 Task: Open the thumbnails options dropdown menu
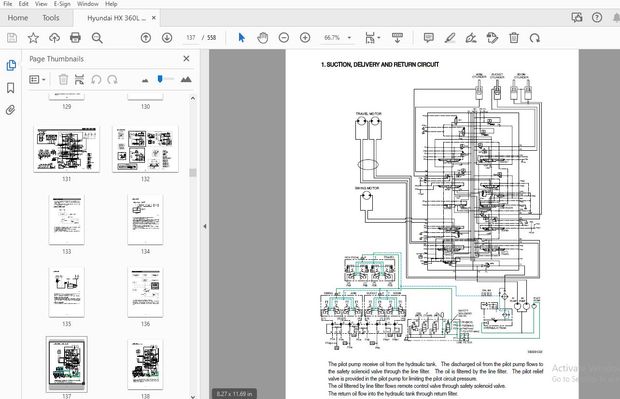click(x=37, y=79)
